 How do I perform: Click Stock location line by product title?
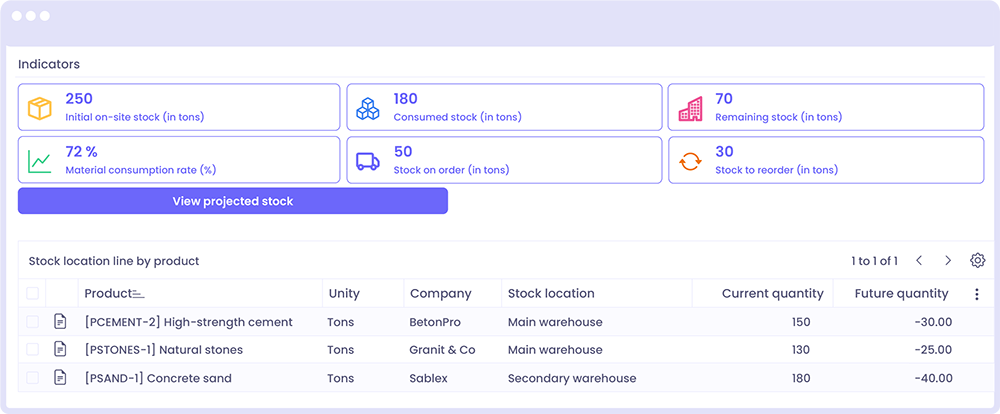(x=114, y=261)
